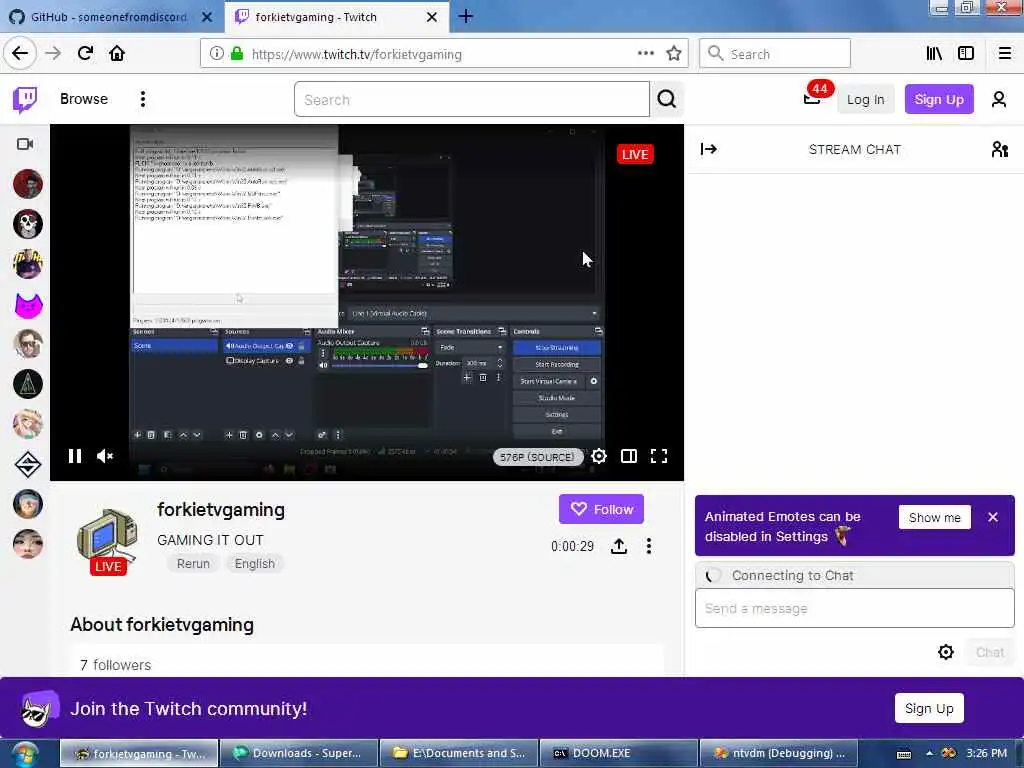Open the three-dot menu beside Browse

142,99
